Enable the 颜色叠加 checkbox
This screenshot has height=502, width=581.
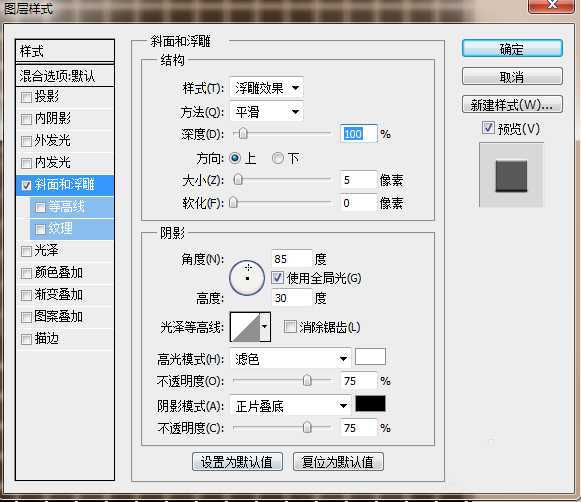pos(26,273)
